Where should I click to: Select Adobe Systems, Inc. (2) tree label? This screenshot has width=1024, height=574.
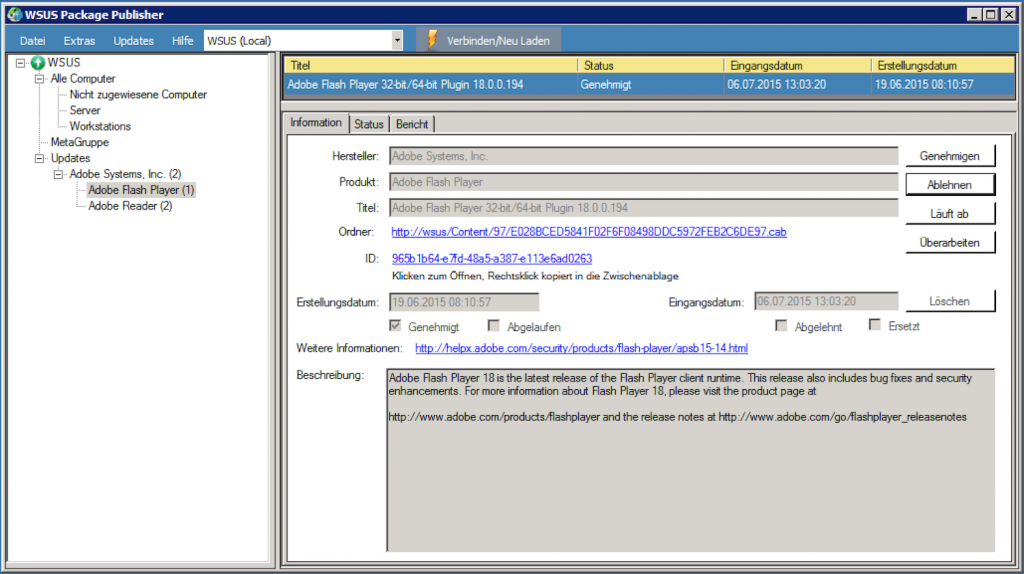click(x=125, y=174)
